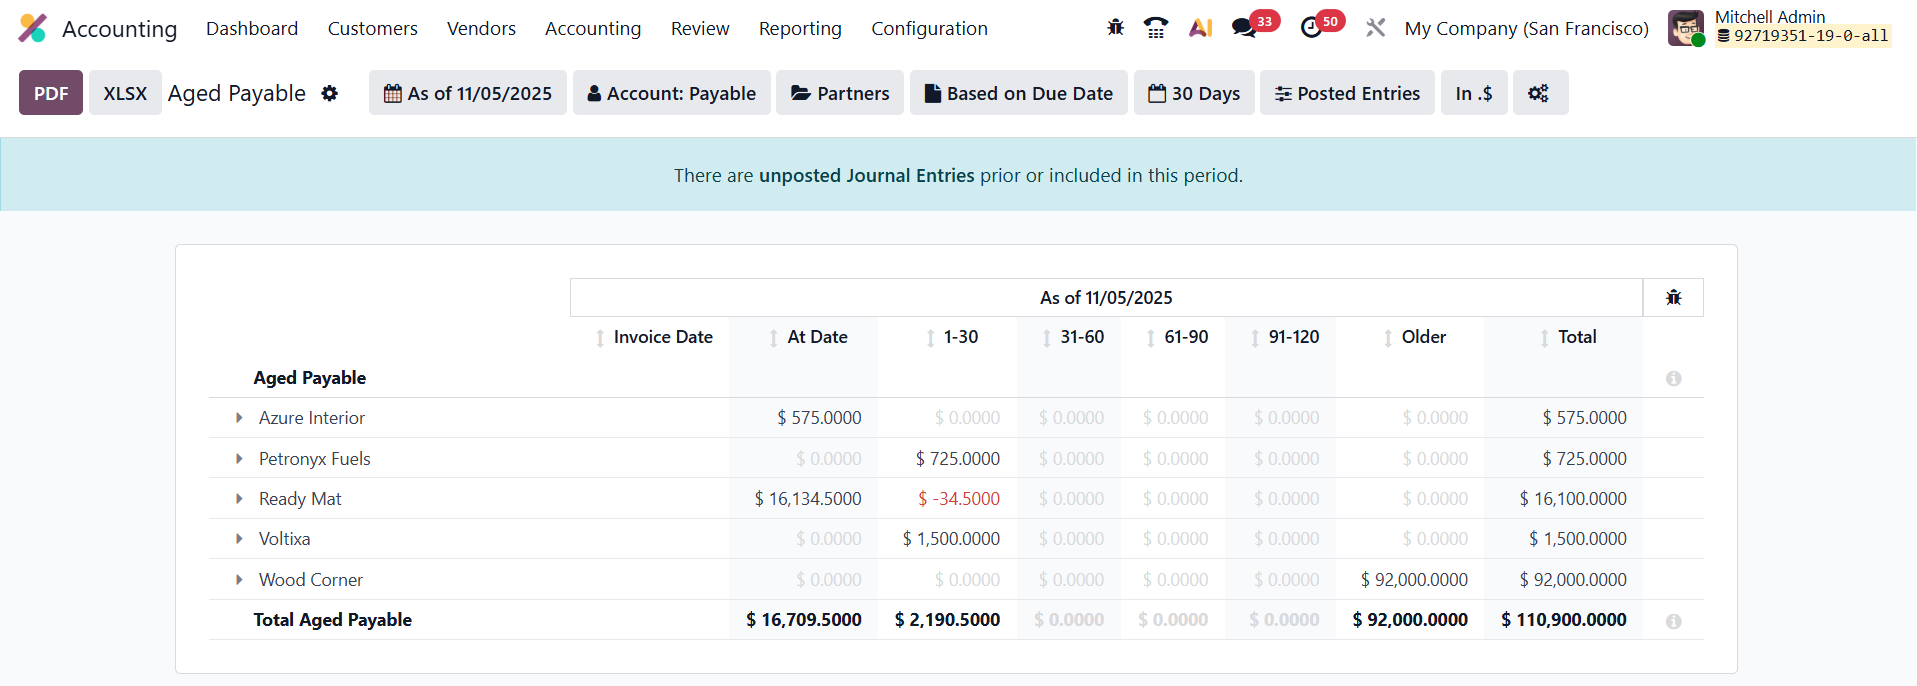This screenshot has height=686, width=1917.
Task: Click the info icon on Total Aged Payable row
Action: click(1673, 621)
